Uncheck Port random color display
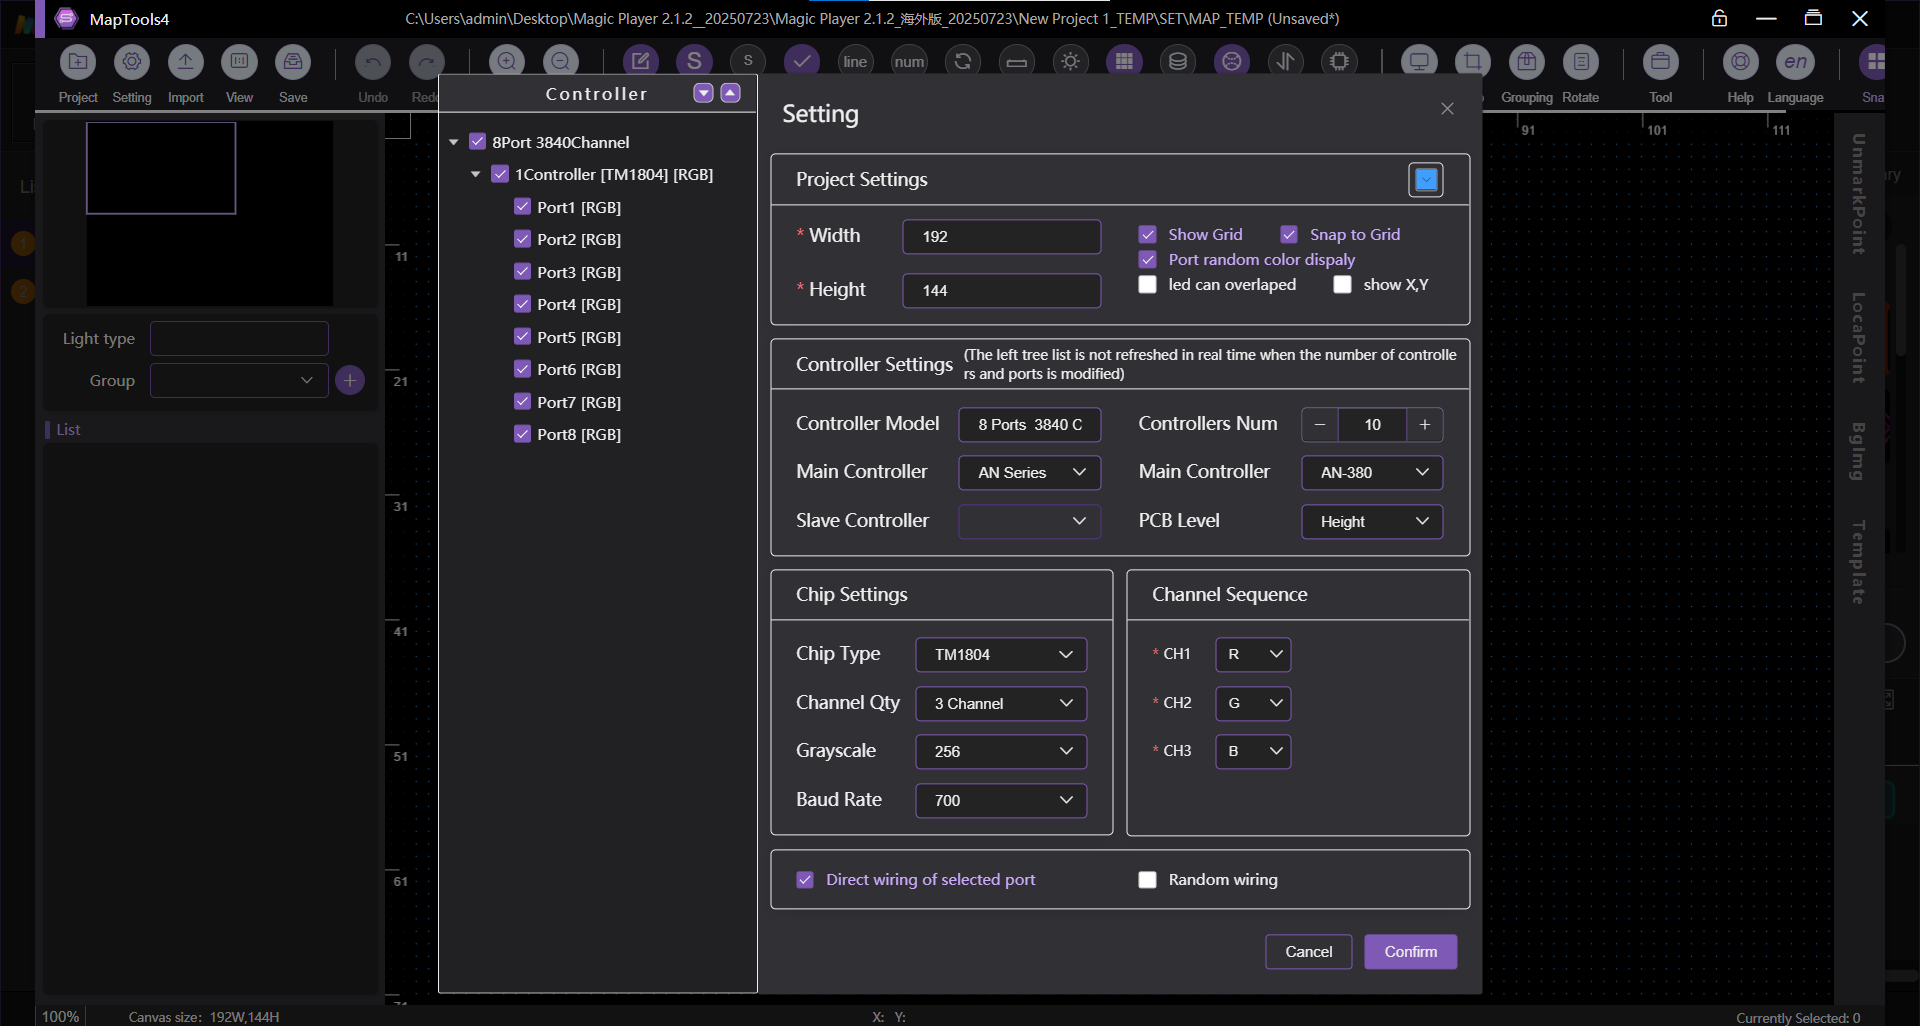 (x=1148, y=259)
